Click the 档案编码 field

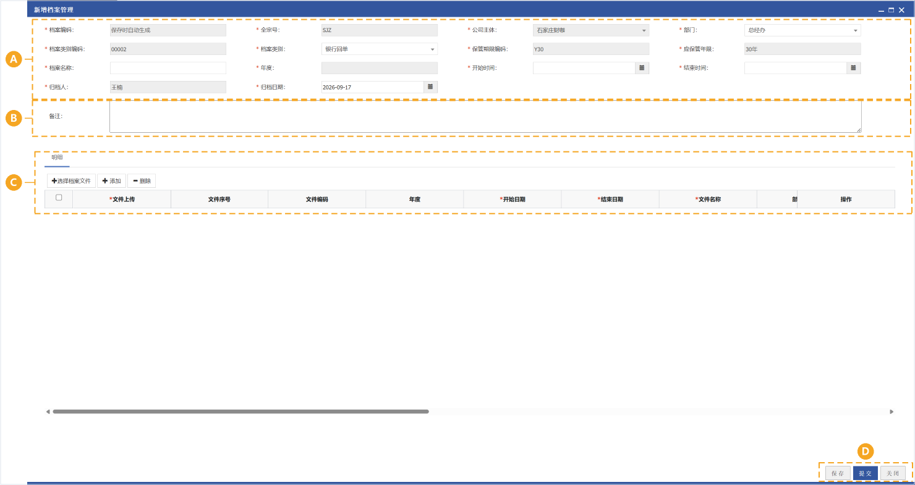pyautogui.click(x=168, y=30)
